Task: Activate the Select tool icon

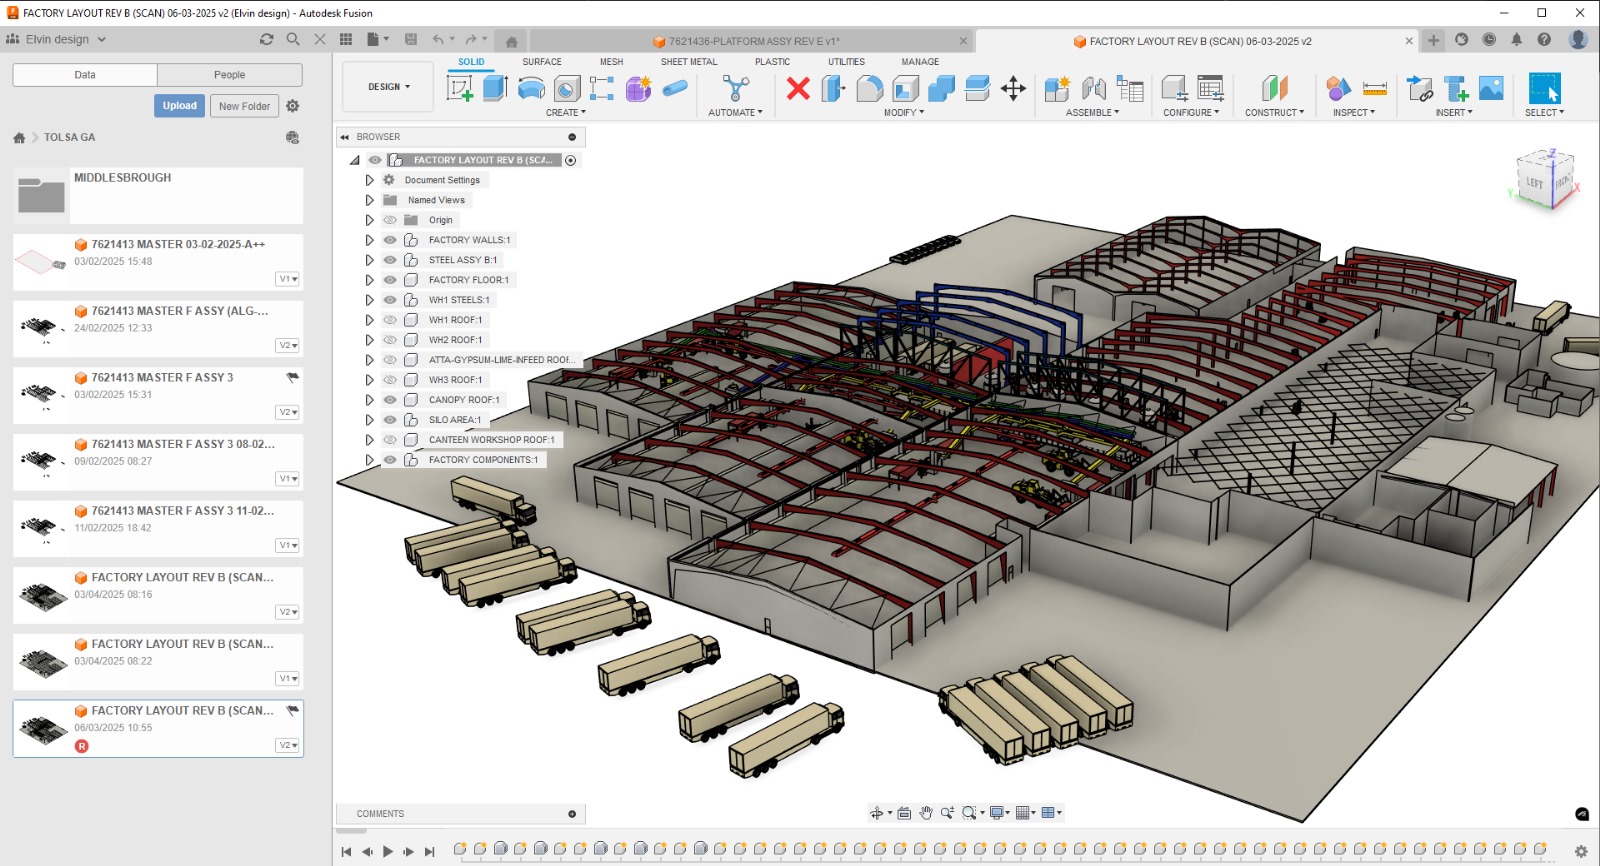Action: click(1544, 88)
